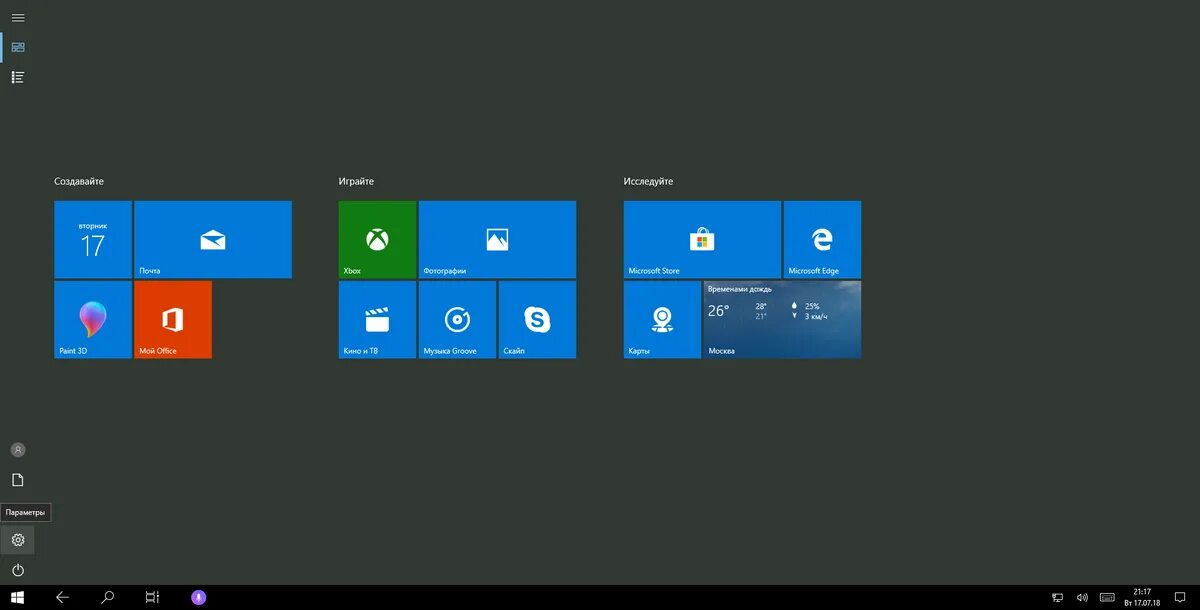The height and width of the screenshot is (610, 1200).
Task: Open Microsoft Store
Action: (x=701, y=238)
